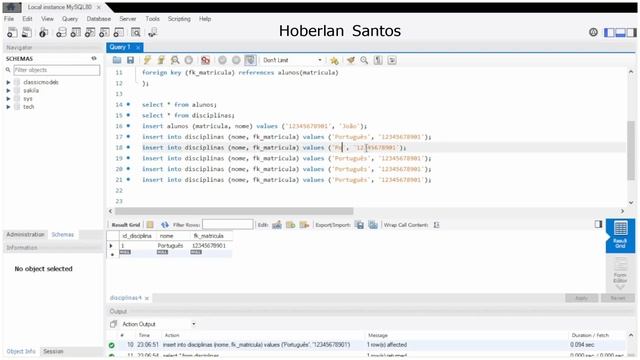This screenshot has height=360, width=640.
Task: Create a new SQL tab from main toolbar
Action: [x=12, y=33]
